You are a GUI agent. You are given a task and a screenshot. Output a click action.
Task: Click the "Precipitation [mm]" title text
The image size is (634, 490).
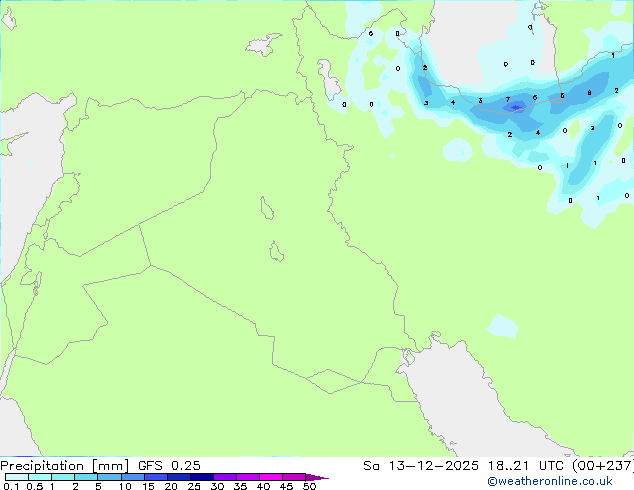click(x=65, y=466)
